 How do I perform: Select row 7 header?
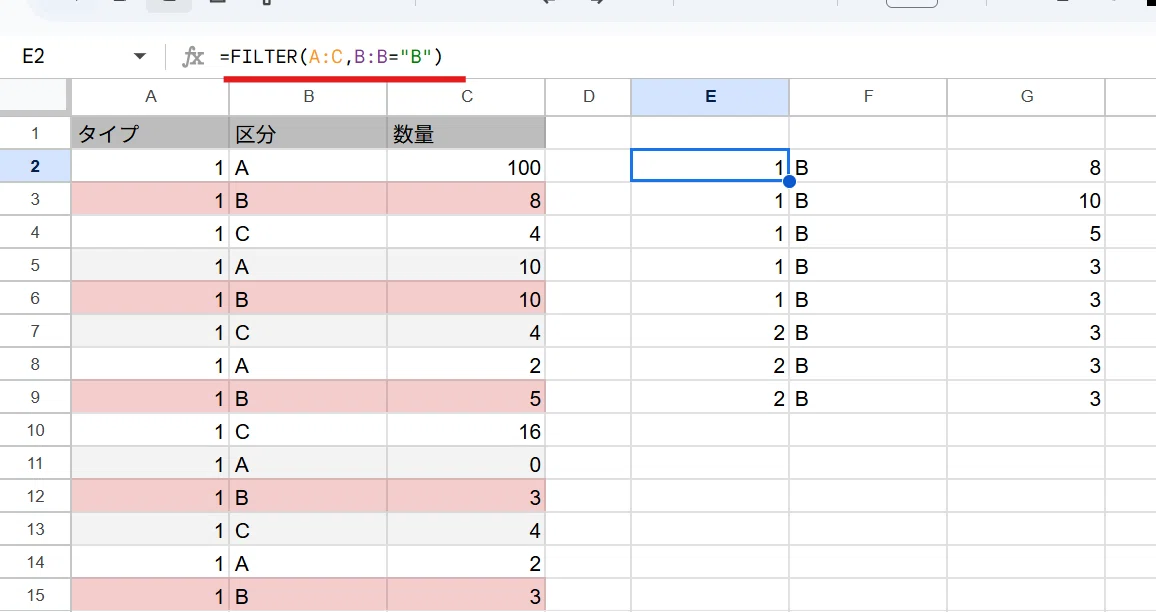pos(35,332)
